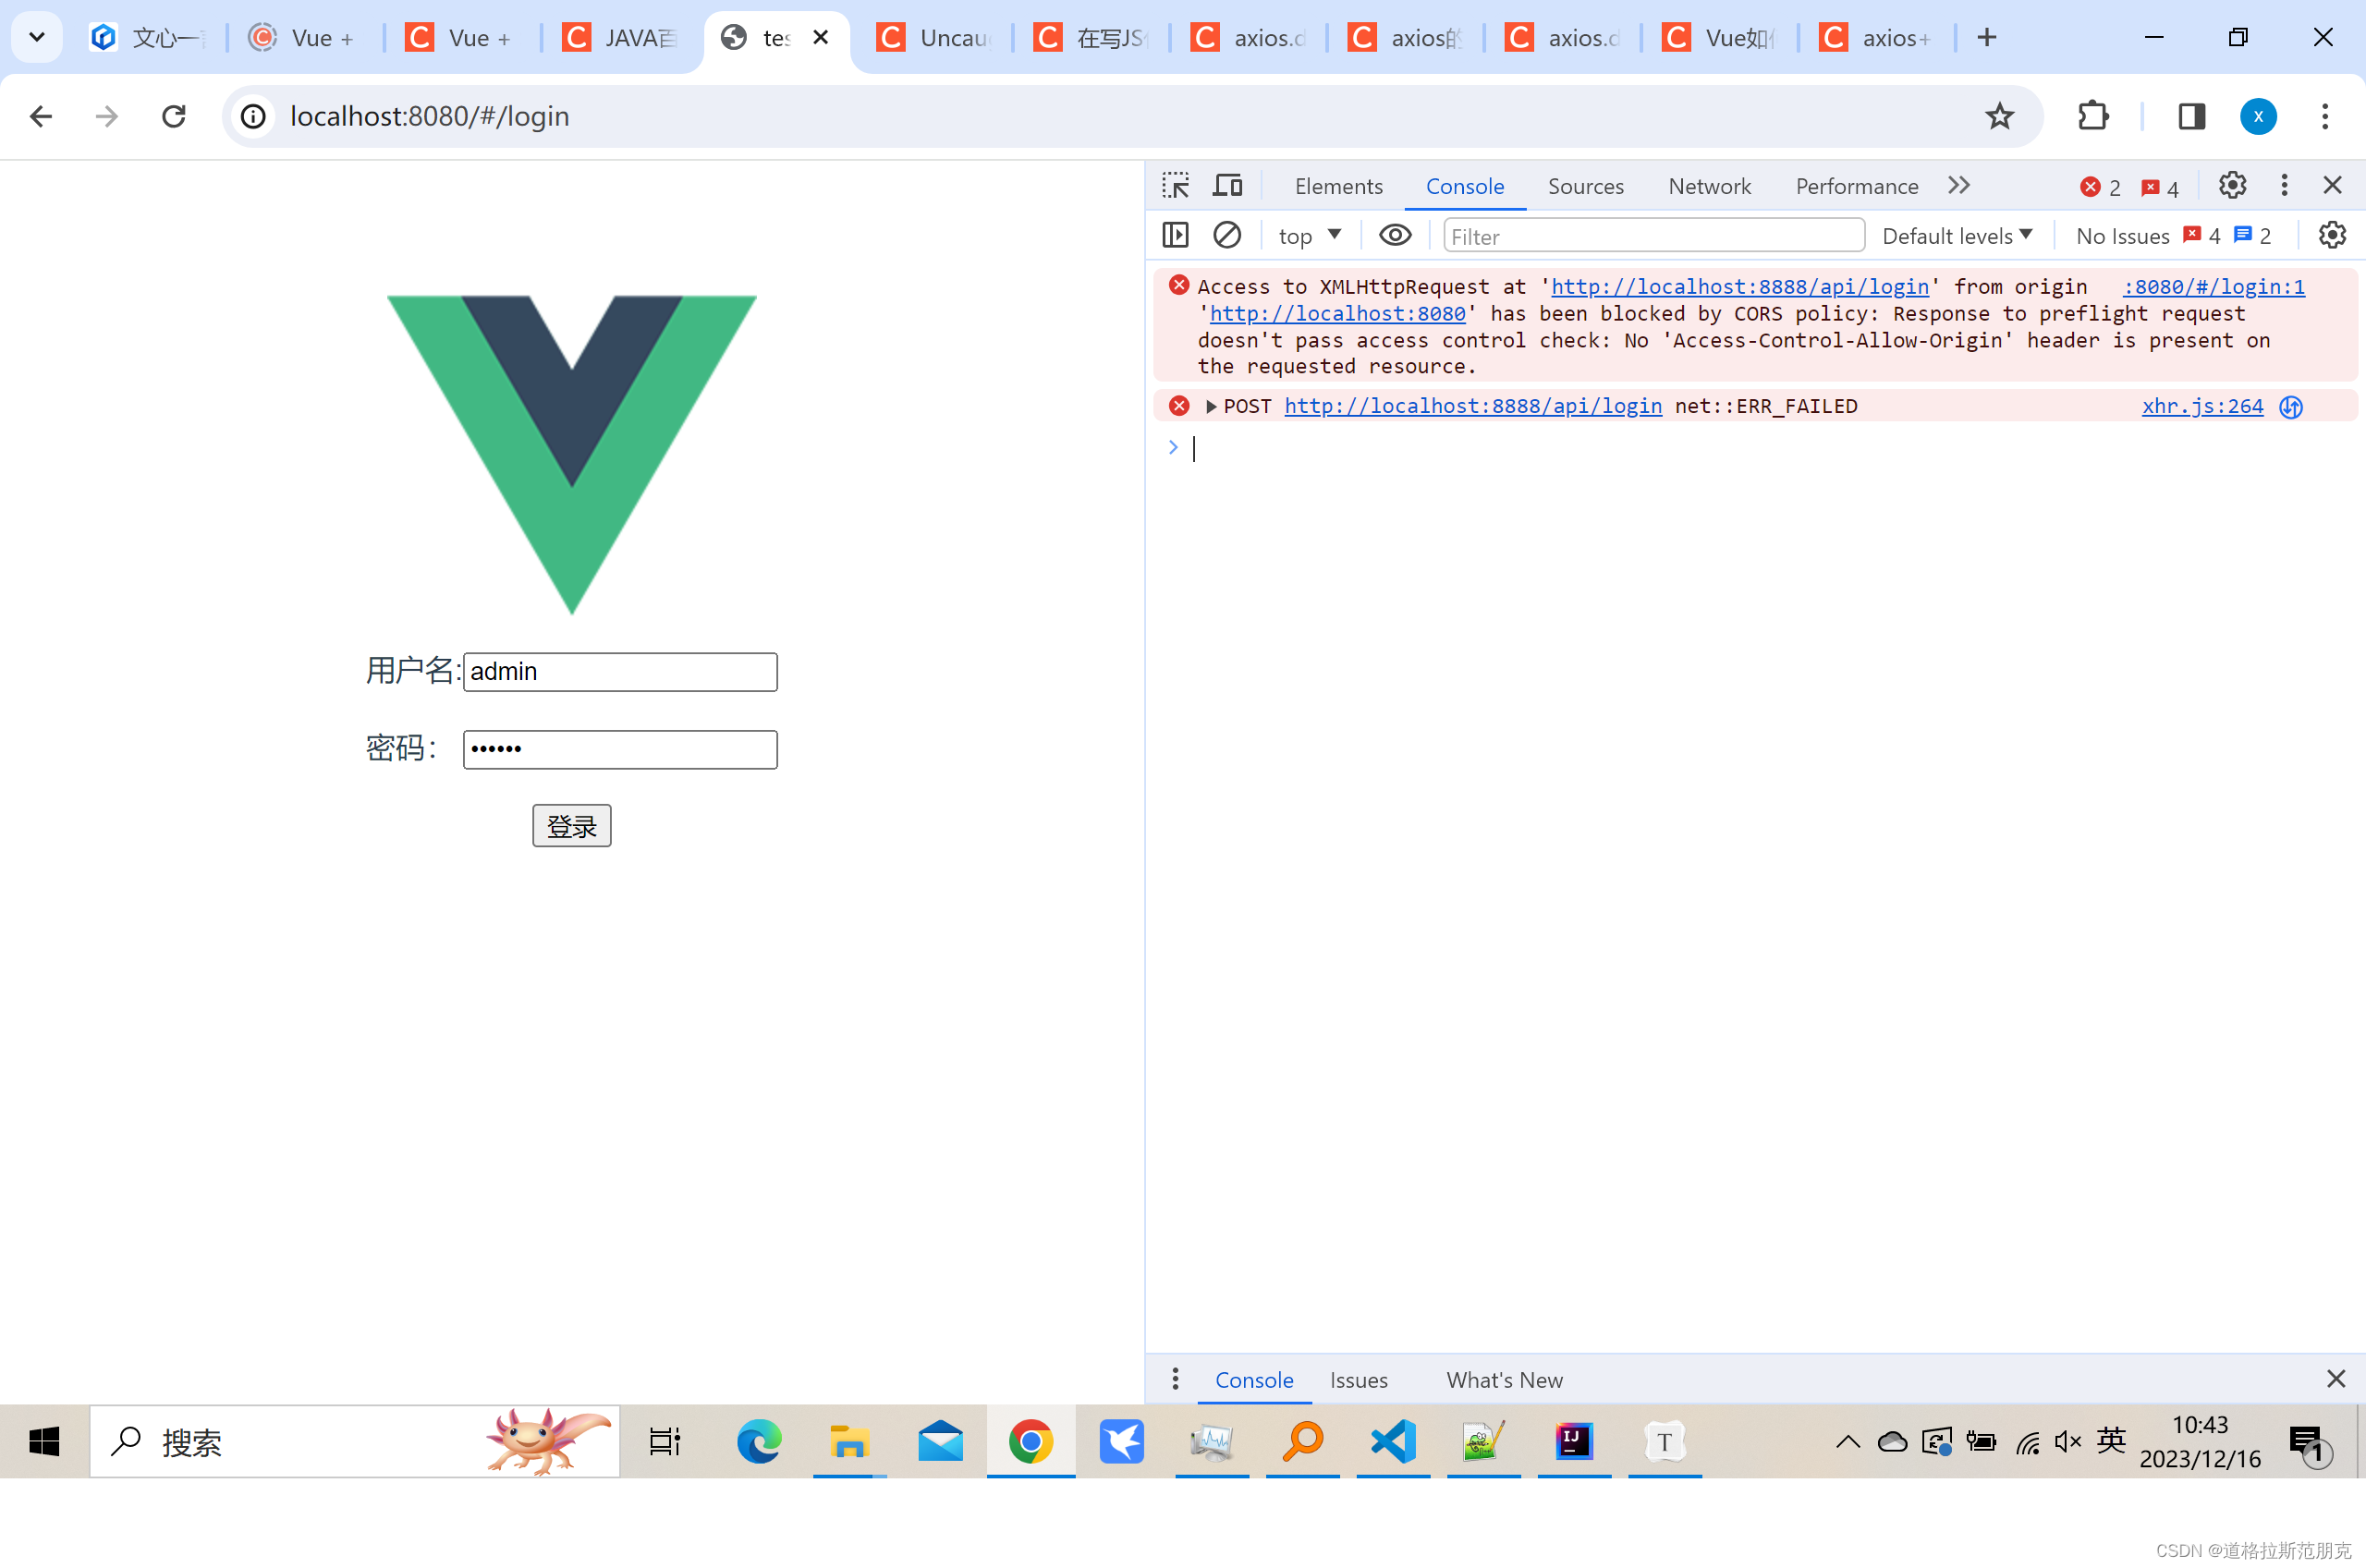Open IntelliJ IDEA from the taskbar

click(x=1573, y=1441)
